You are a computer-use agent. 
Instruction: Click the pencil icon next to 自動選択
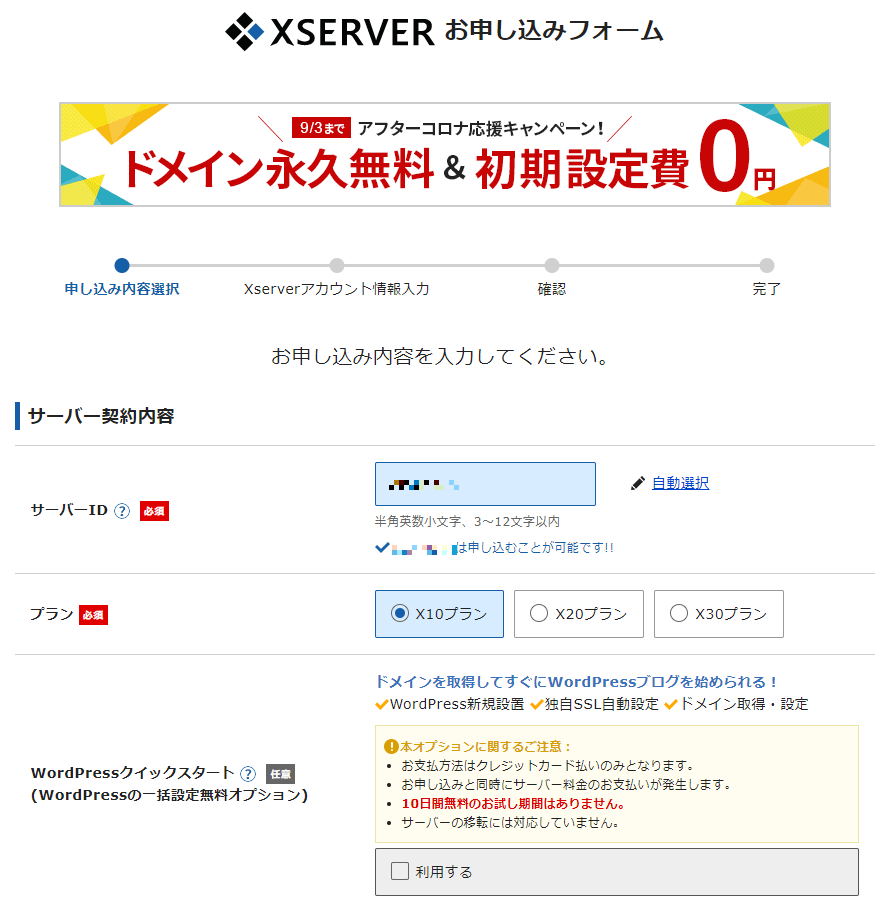637,483
